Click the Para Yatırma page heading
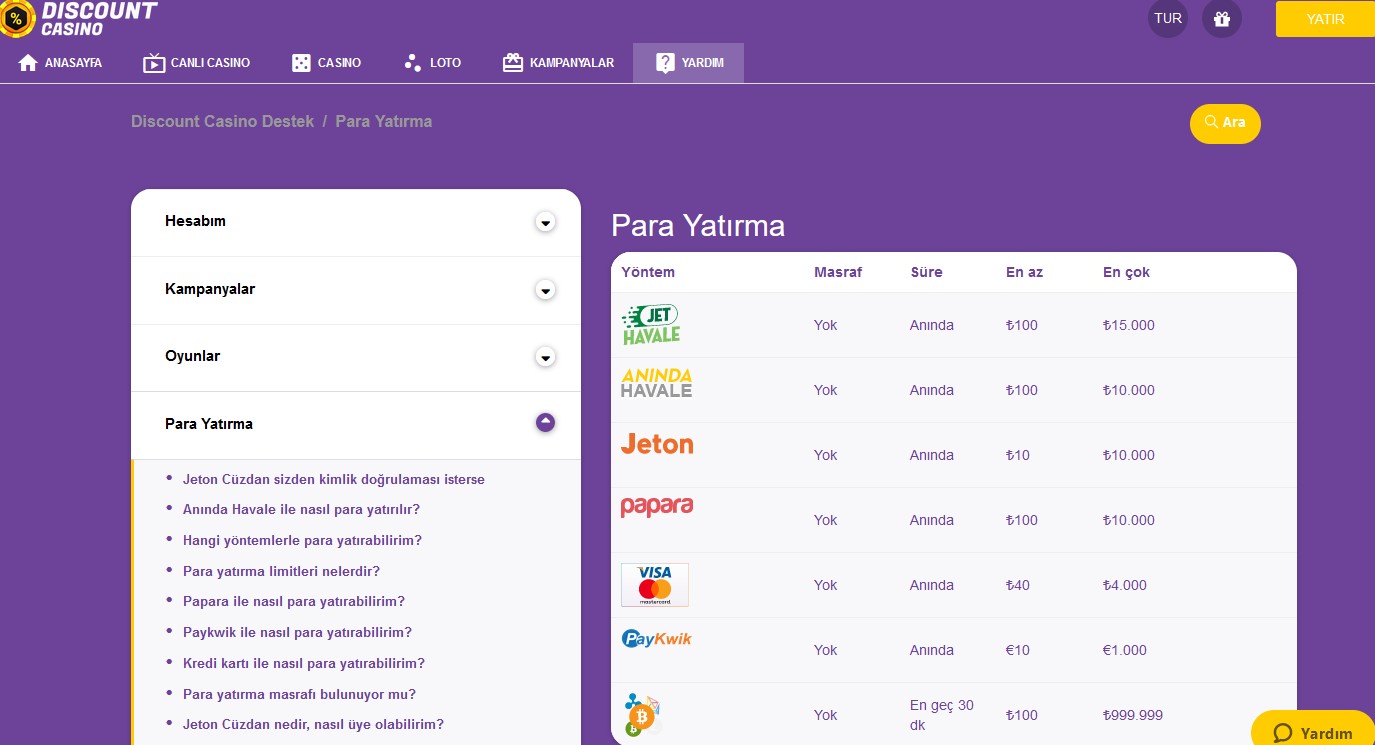Viewport: 1375px width, 745px height. click(x=698, y=225)
